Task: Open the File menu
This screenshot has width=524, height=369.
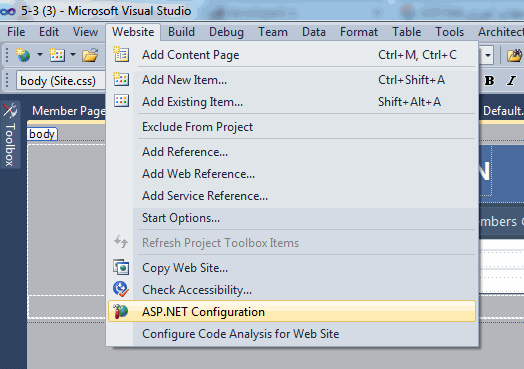Action: (16, 32)
